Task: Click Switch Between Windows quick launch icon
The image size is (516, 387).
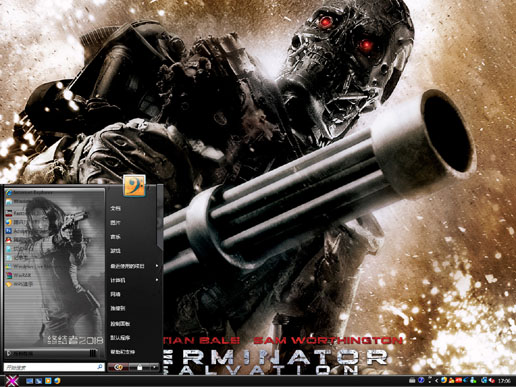Action: pos(38,381)
